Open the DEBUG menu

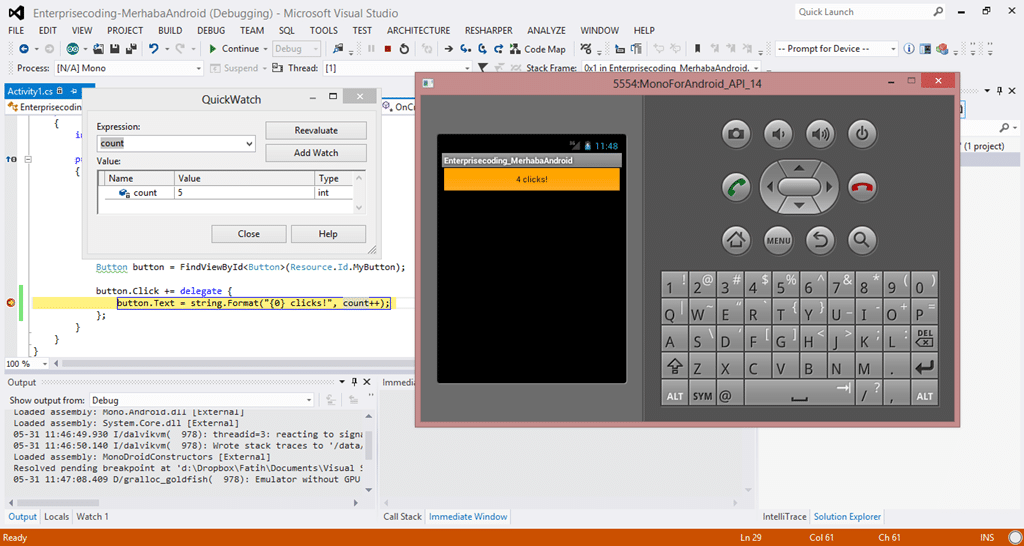coord(211,31)
